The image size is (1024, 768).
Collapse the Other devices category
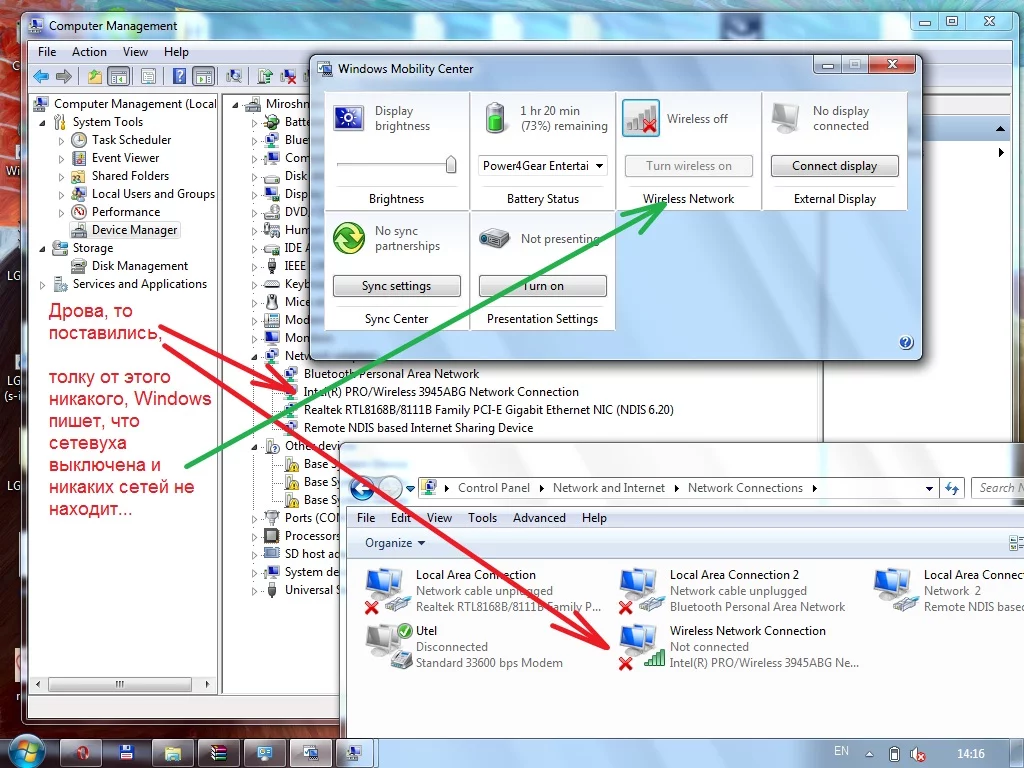click(254, 447)
